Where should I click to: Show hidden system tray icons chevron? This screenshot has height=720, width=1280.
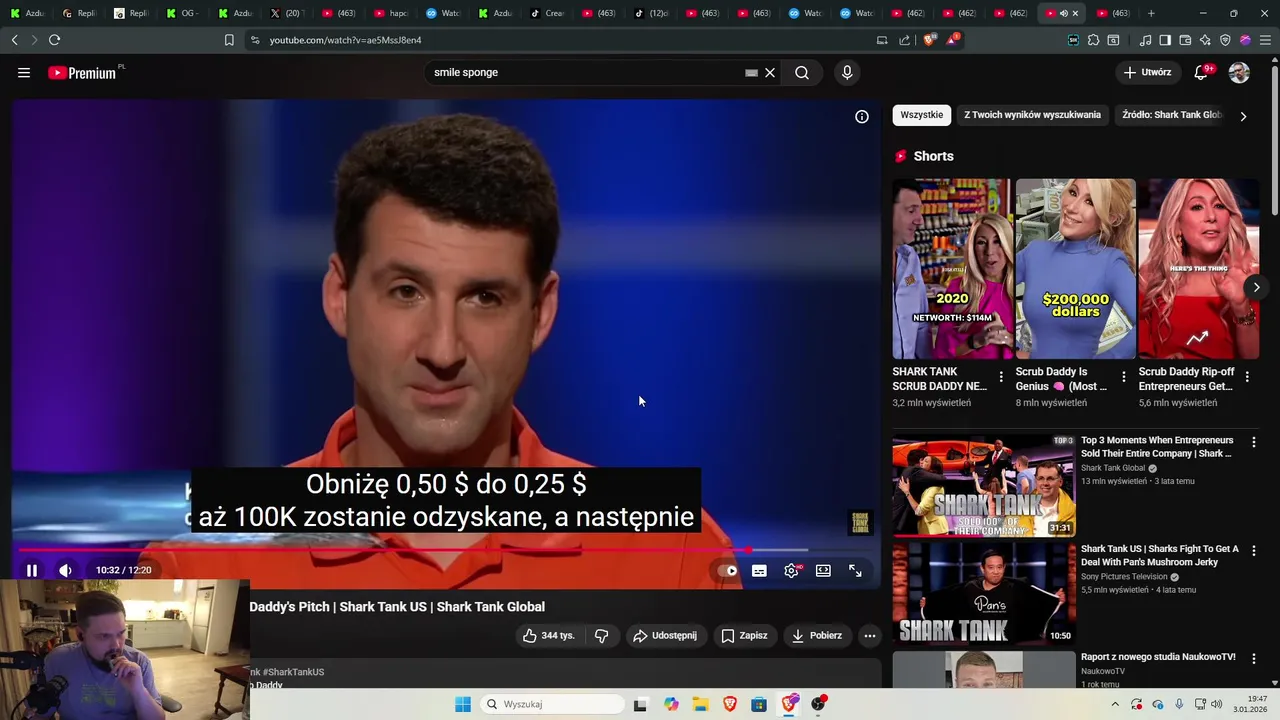tap(1115, 704)
